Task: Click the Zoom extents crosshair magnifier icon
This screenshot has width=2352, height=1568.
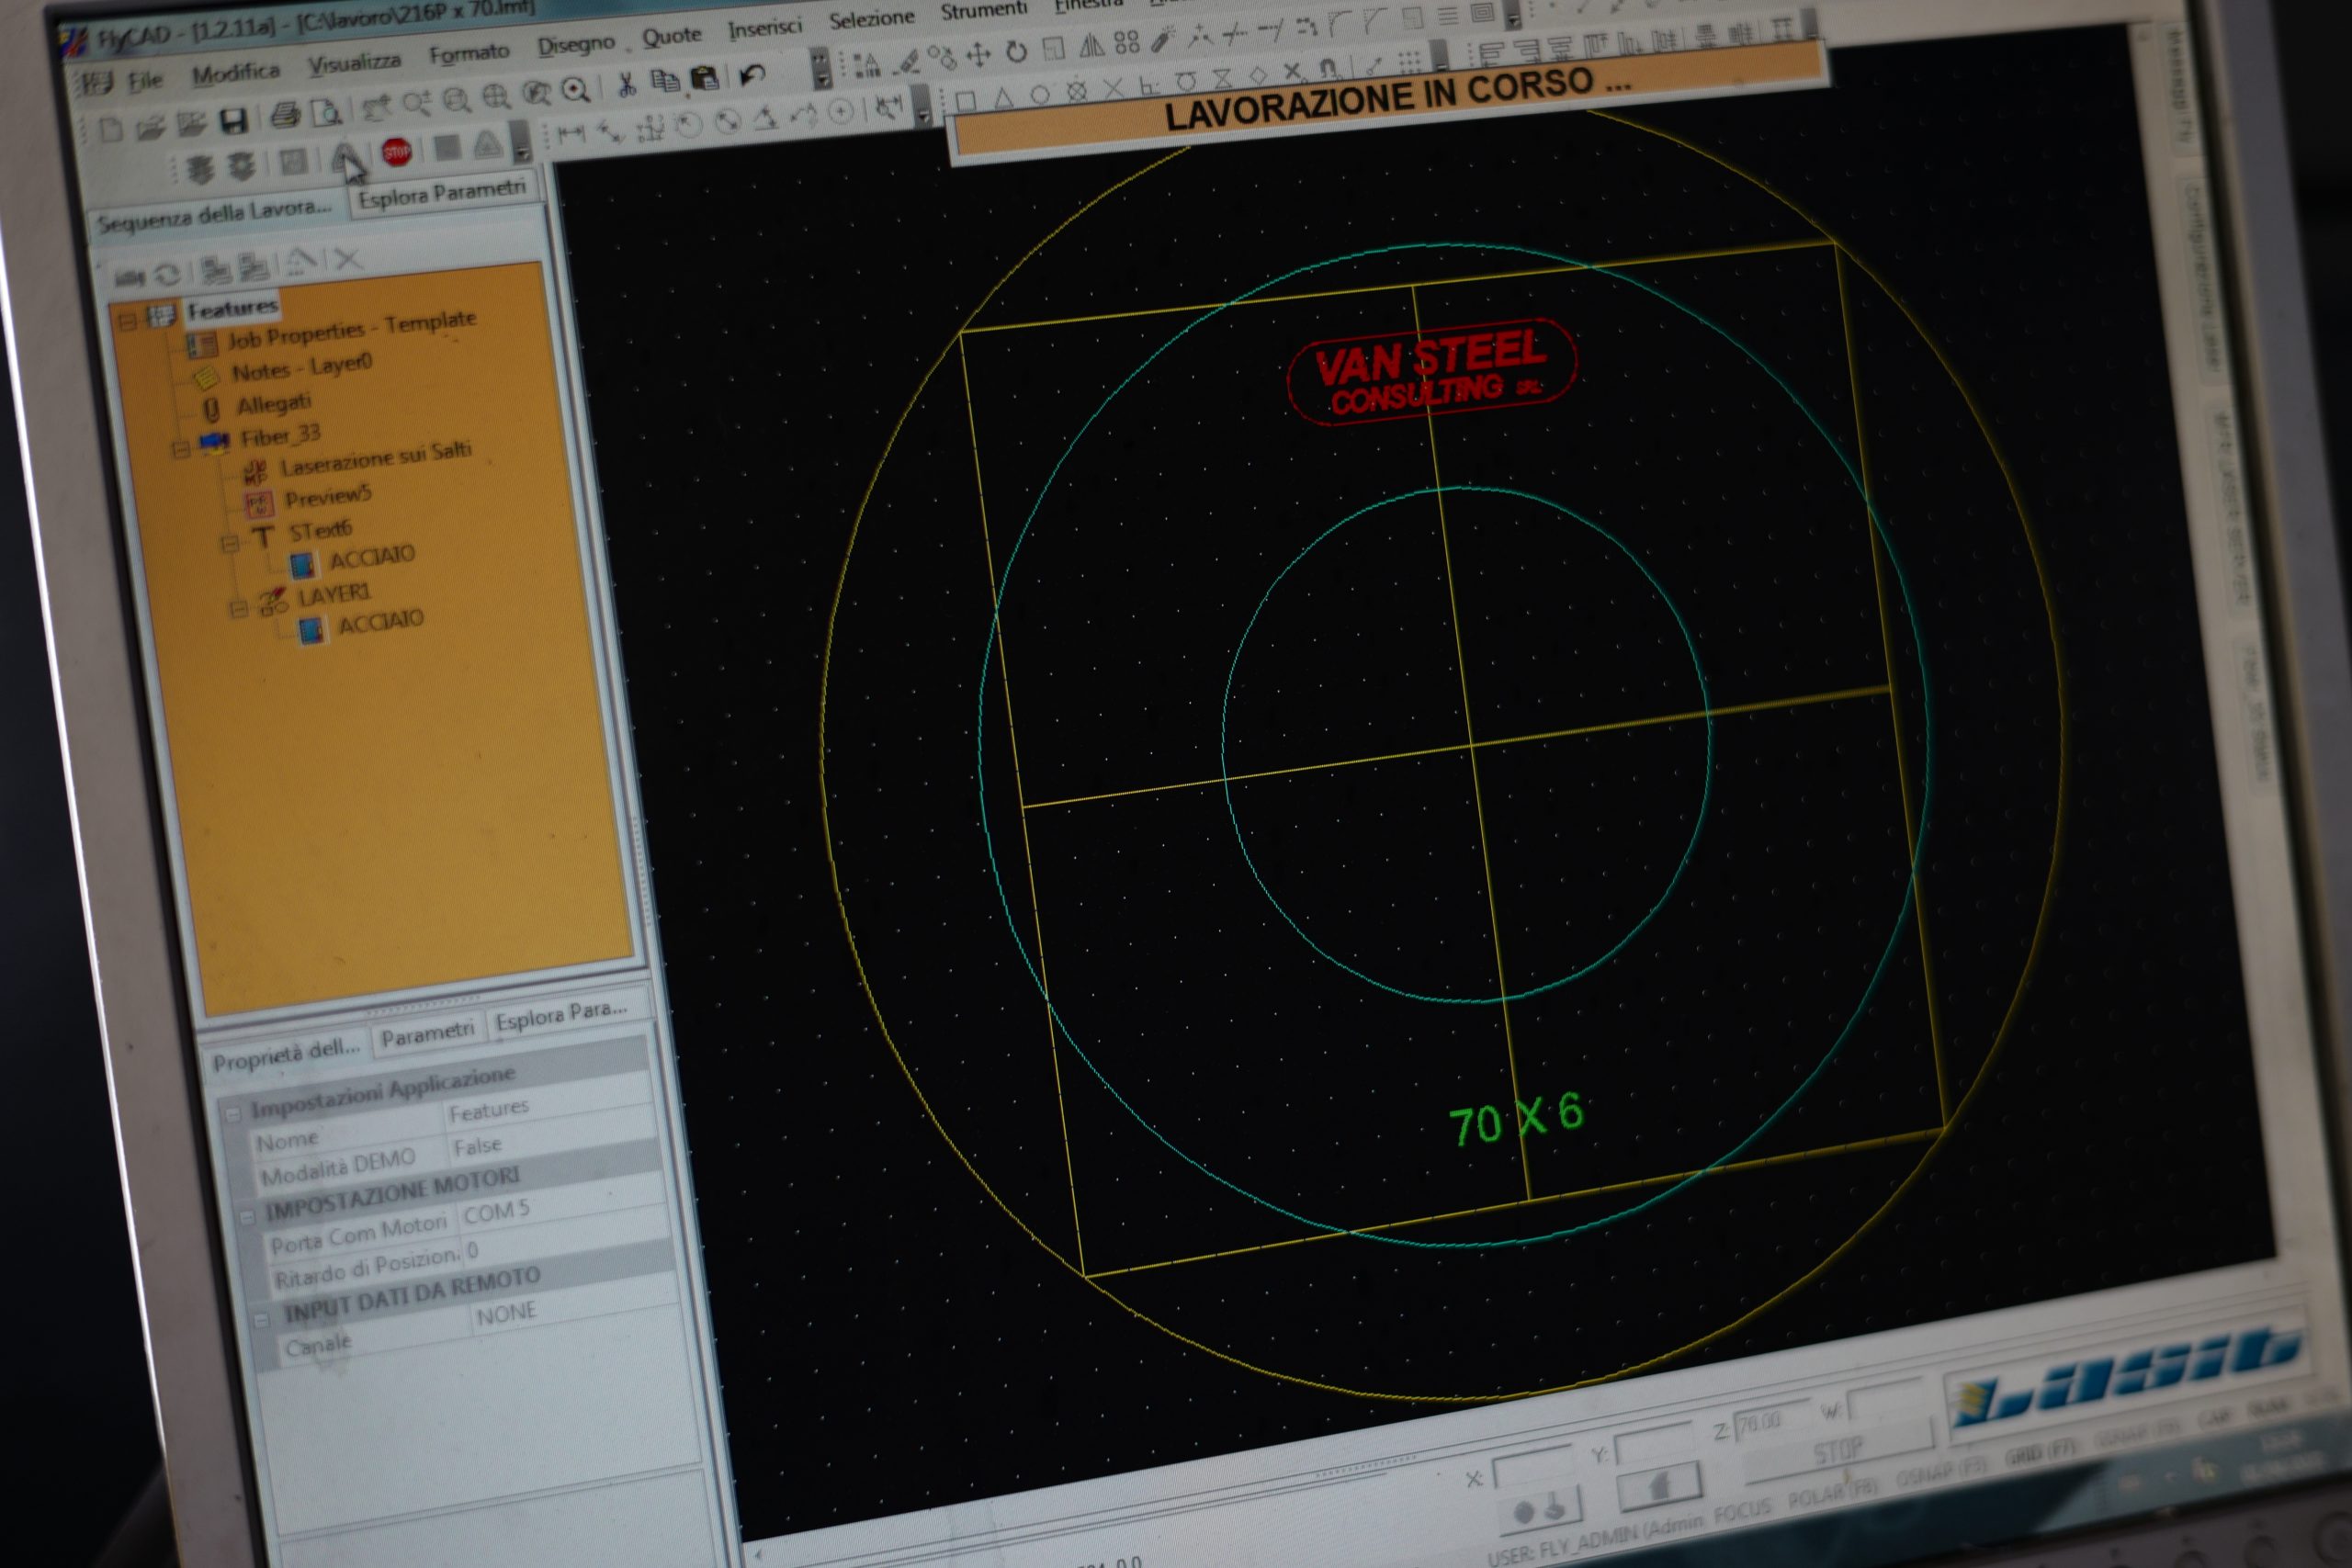Action: click(496, 96)
